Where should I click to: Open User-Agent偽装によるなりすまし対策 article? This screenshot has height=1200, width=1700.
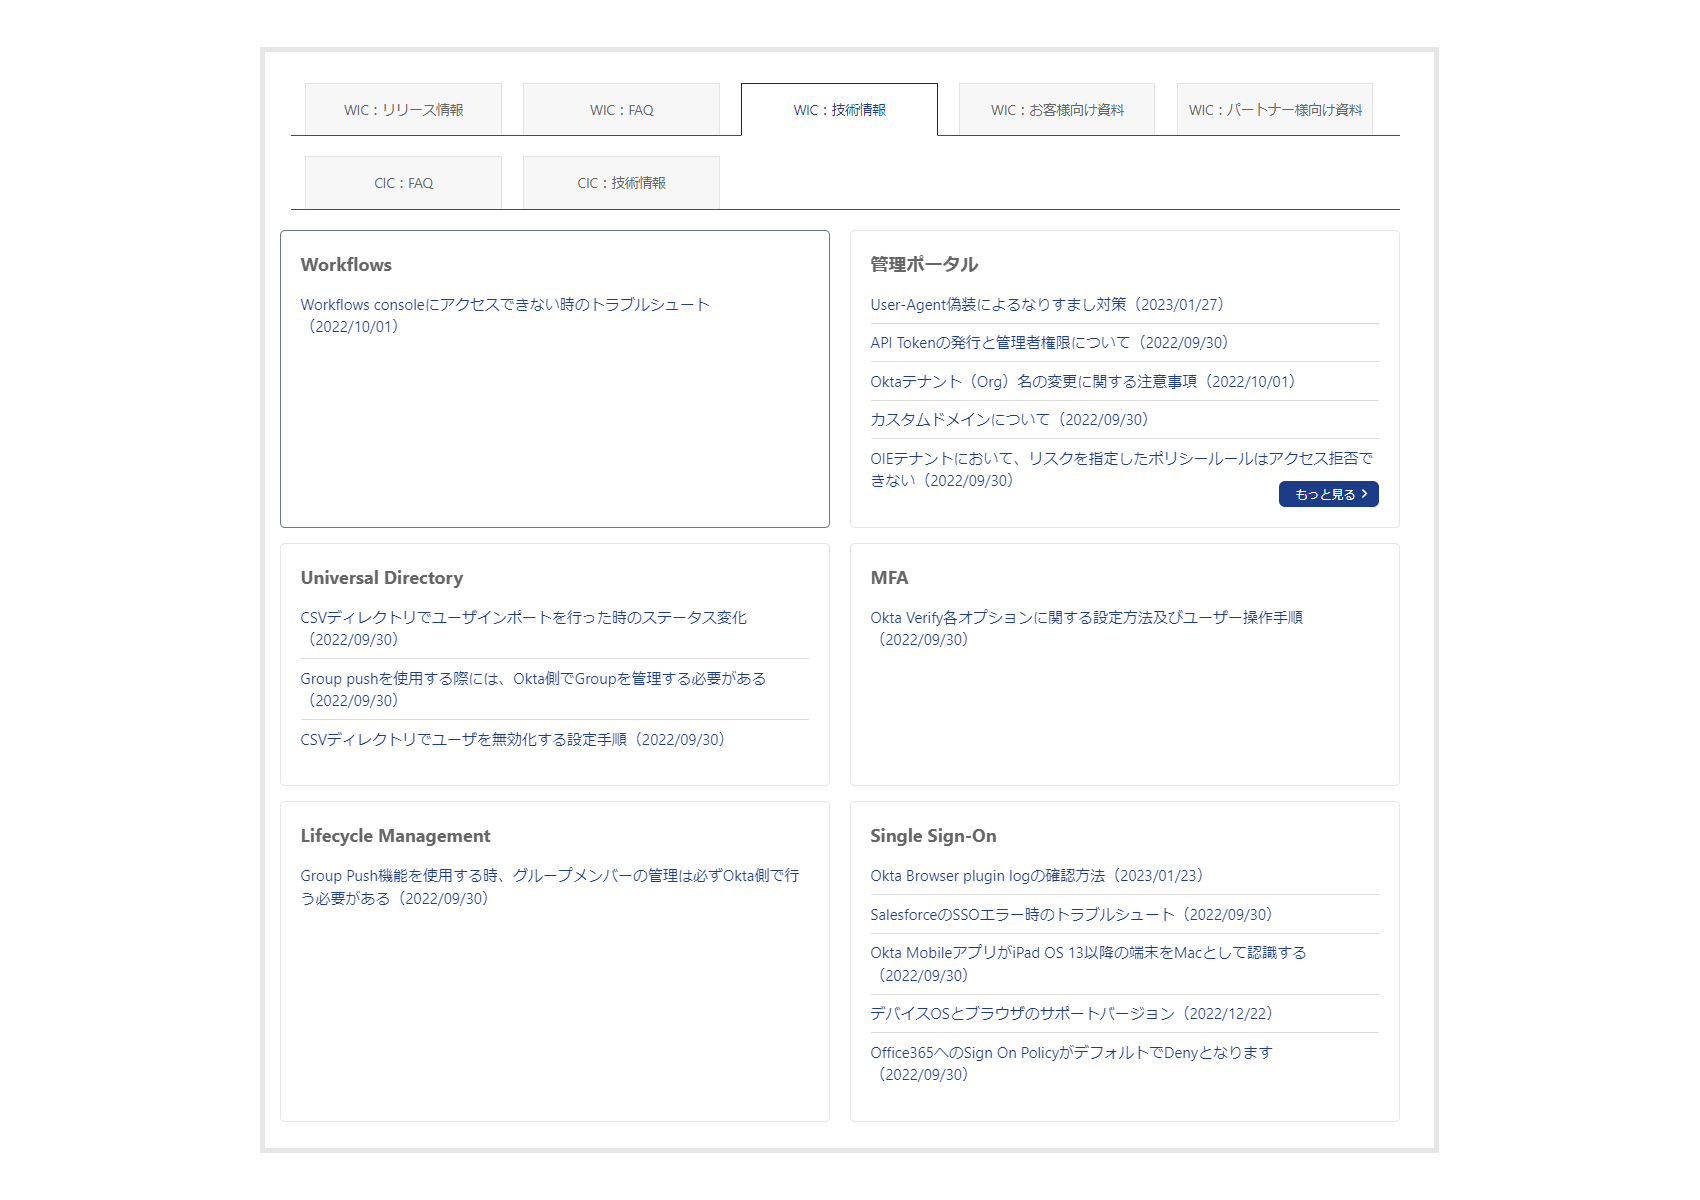[1046, 305]
